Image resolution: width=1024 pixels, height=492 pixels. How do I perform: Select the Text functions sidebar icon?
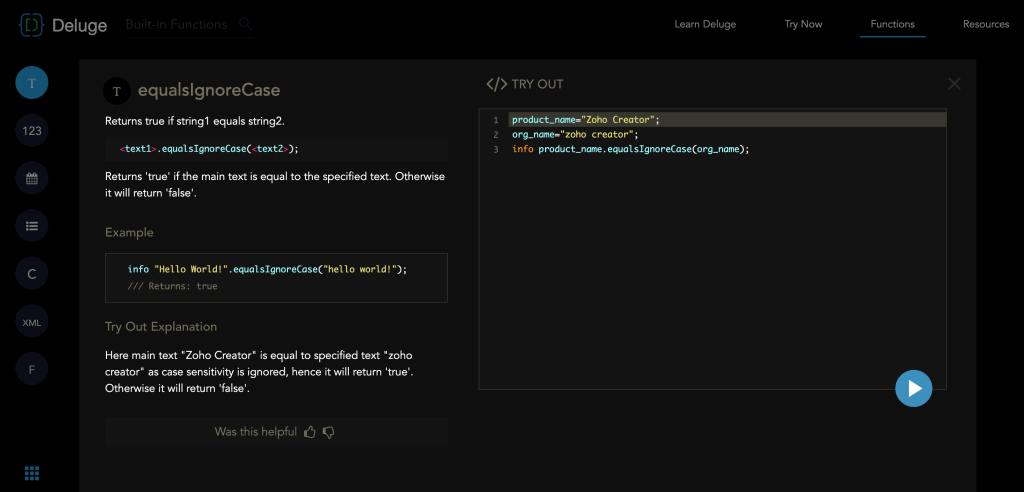[x=32, y=83]
